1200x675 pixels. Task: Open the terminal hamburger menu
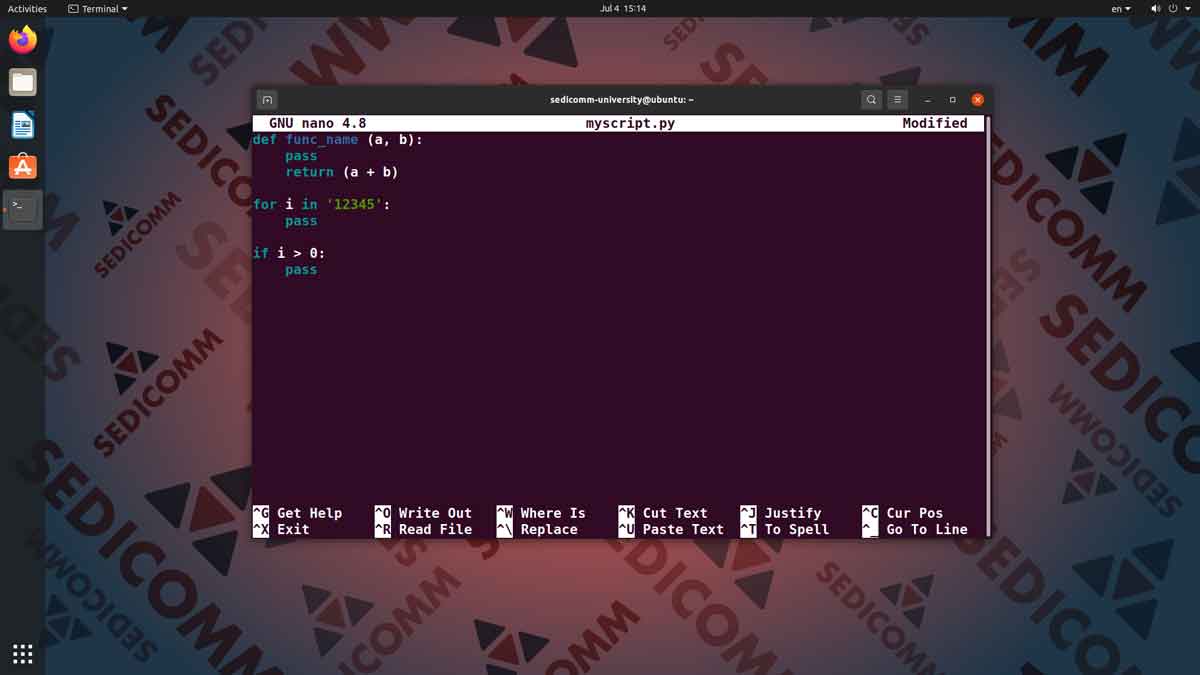pos(898,100)
